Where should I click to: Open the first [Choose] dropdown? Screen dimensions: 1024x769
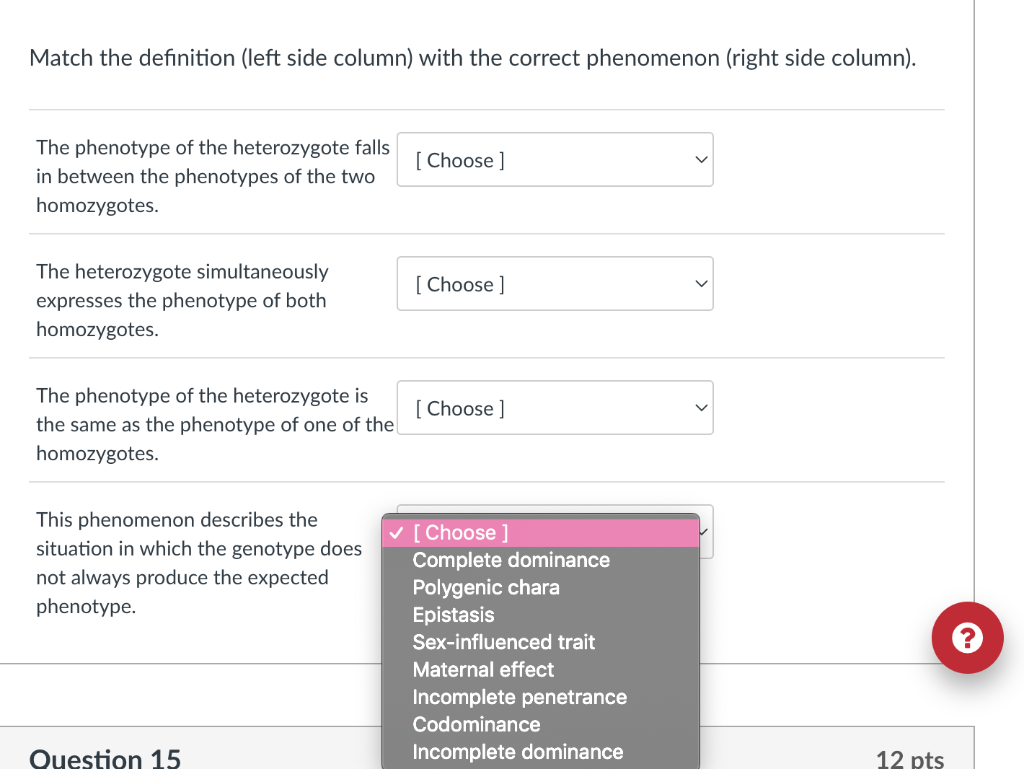[555, 159]
